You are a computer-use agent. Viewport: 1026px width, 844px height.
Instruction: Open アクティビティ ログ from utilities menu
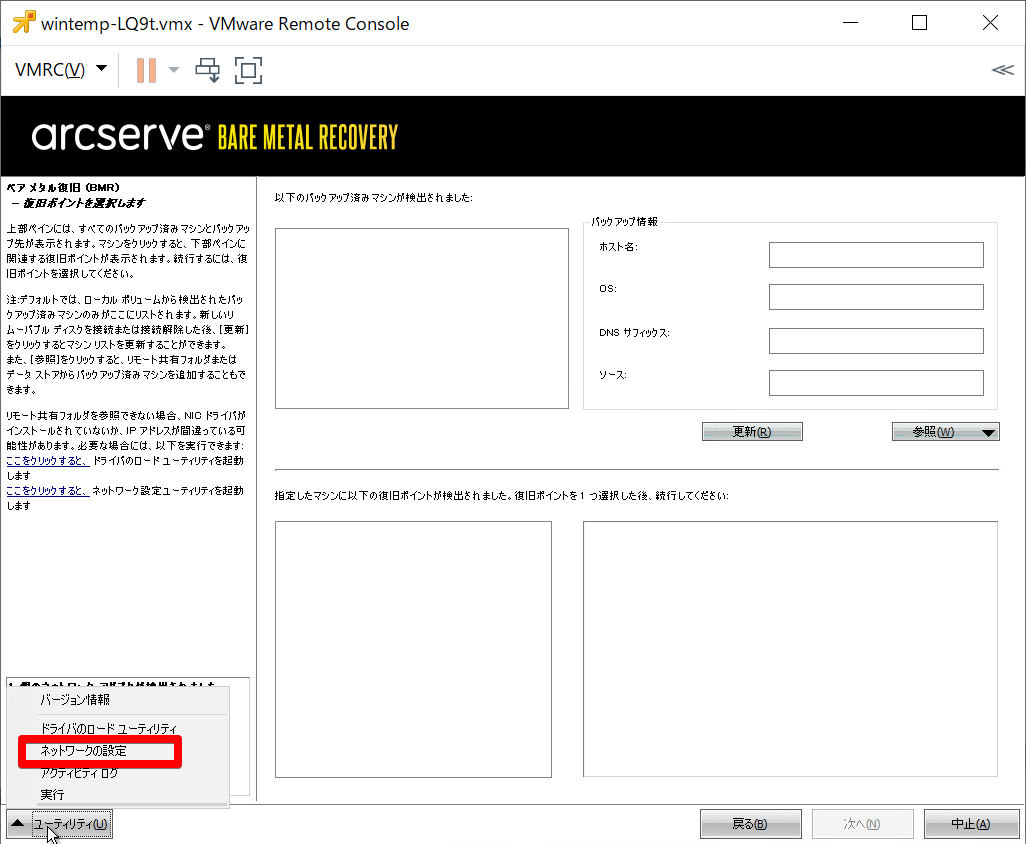(x=79, y=773)
